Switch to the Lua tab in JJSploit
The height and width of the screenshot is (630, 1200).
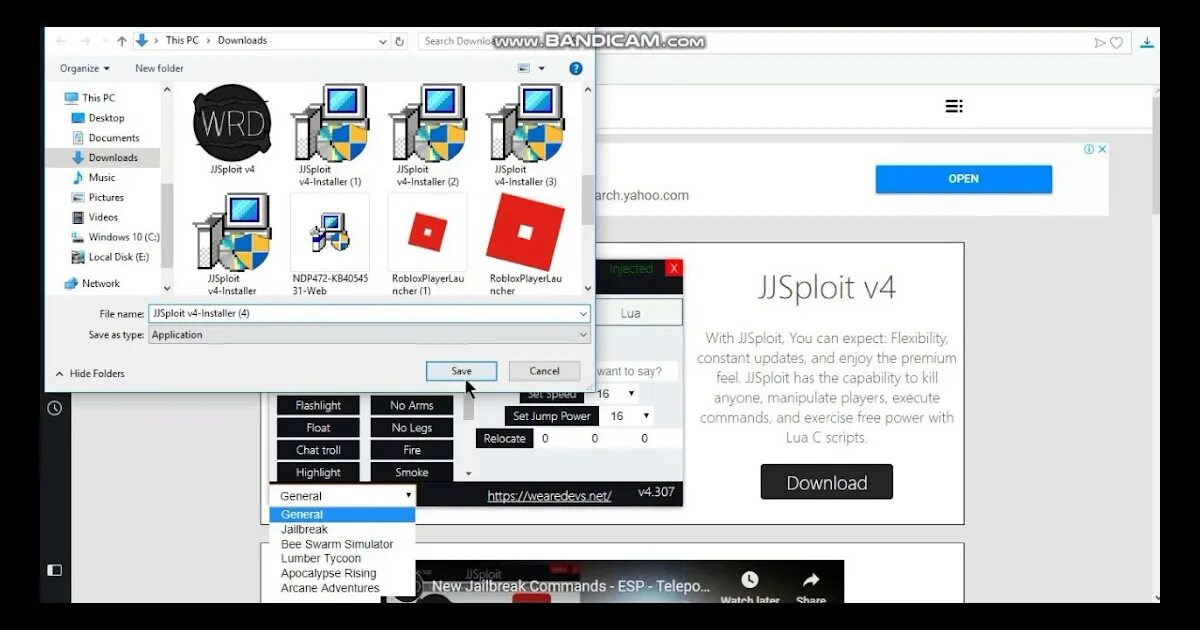(x=632, y=313)
